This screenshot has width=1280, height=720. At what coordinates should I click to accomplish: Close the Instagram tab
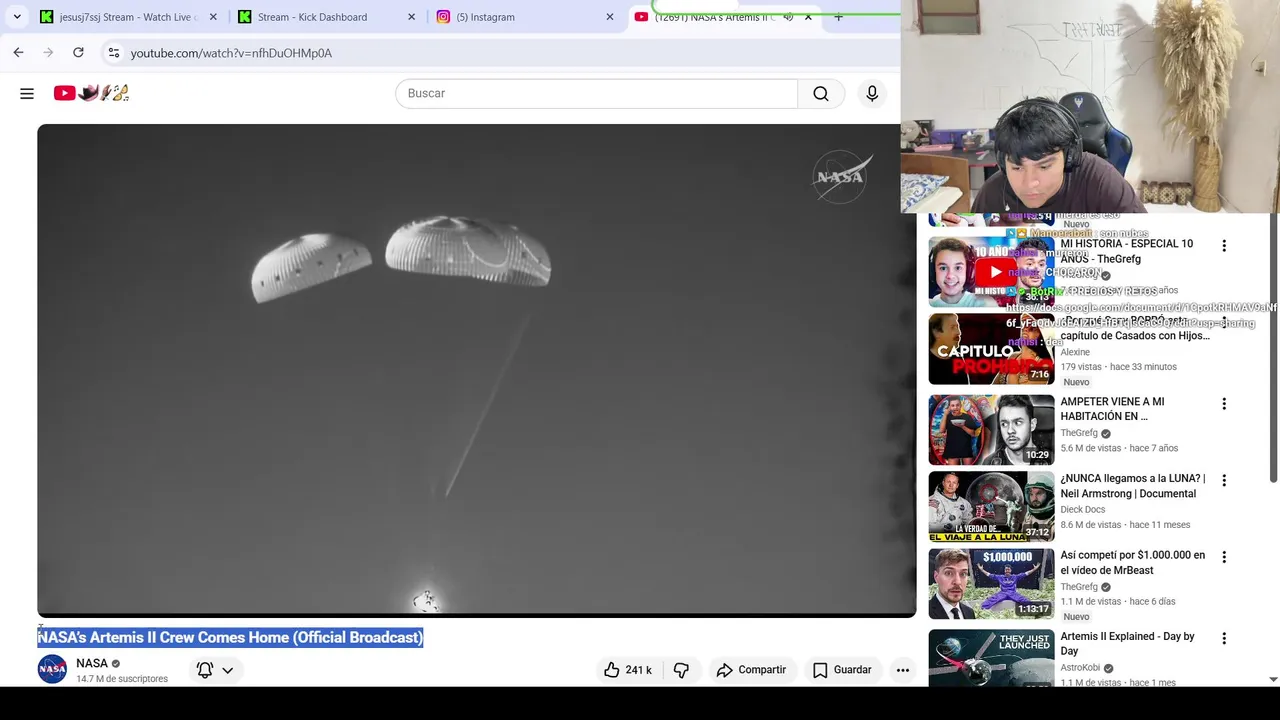click(610, 17)
